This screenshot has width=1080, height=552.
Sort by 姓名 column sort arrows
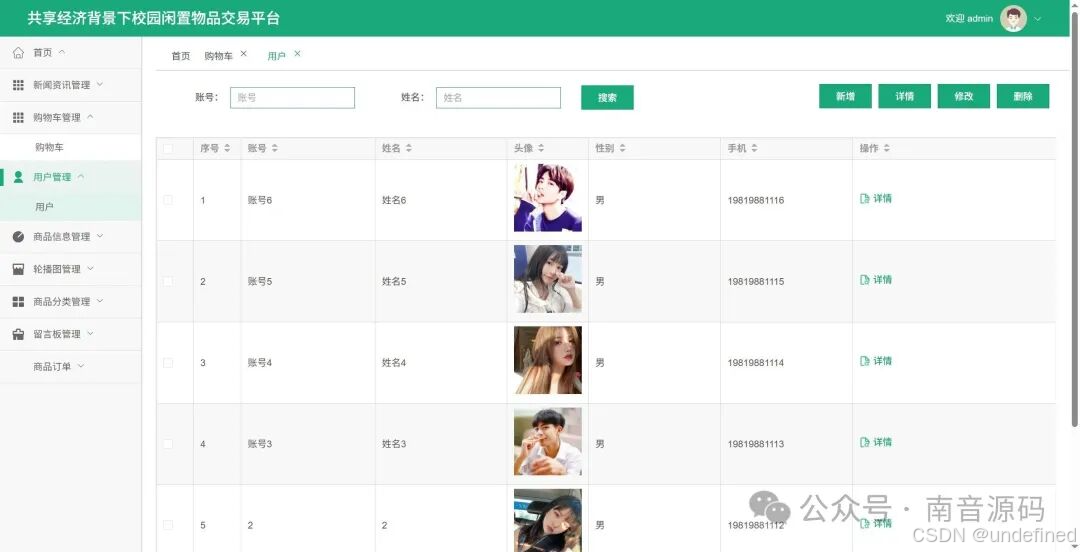click(x=408, y=148)
